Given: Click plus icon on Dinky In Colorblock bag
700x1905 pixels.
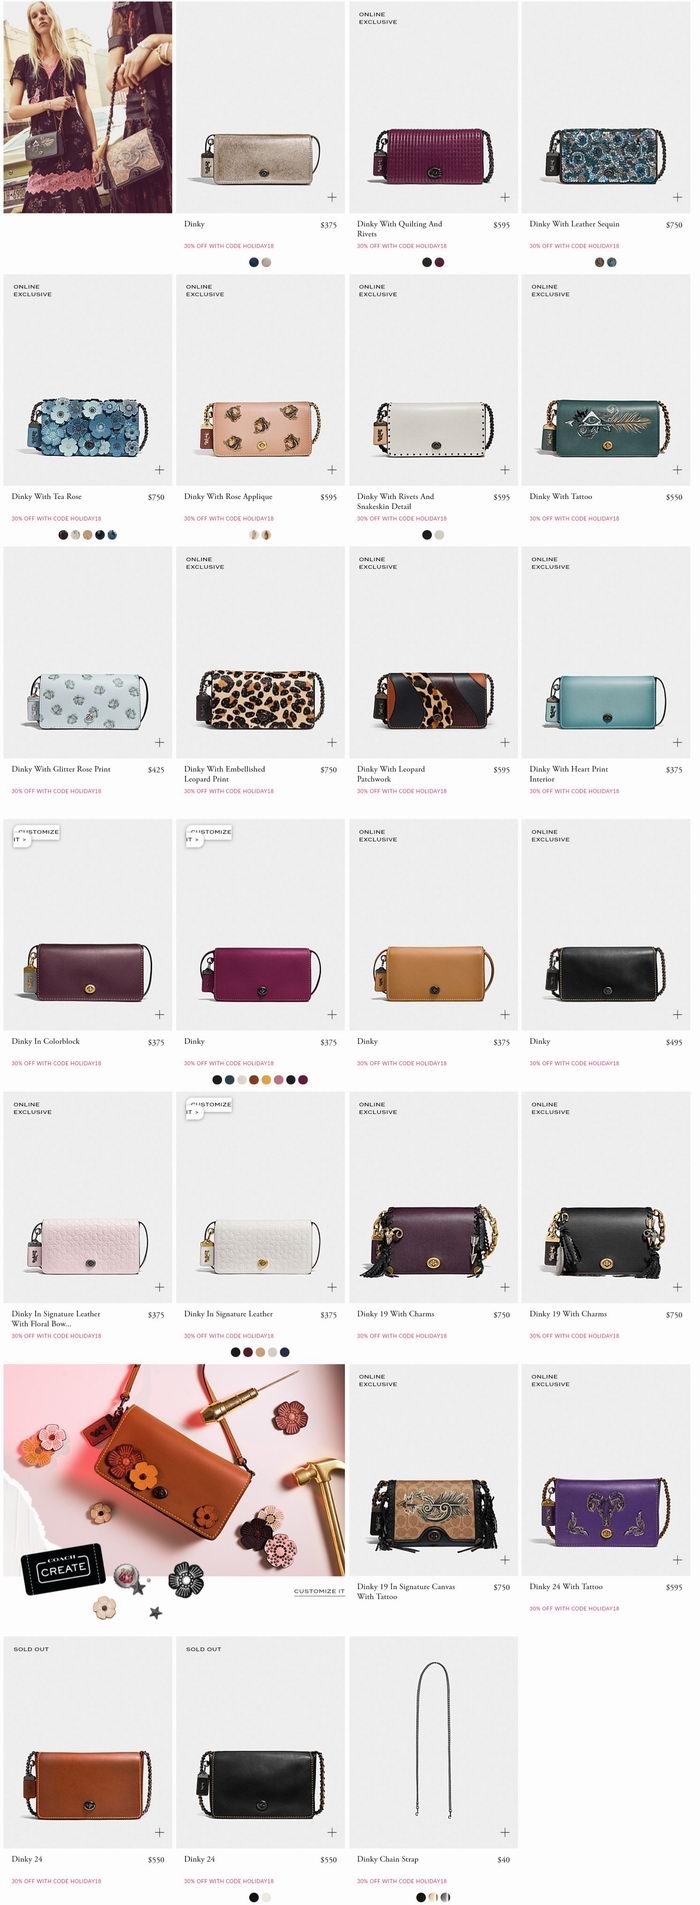Looking at the screenshot, I should tap(159, 1015).
